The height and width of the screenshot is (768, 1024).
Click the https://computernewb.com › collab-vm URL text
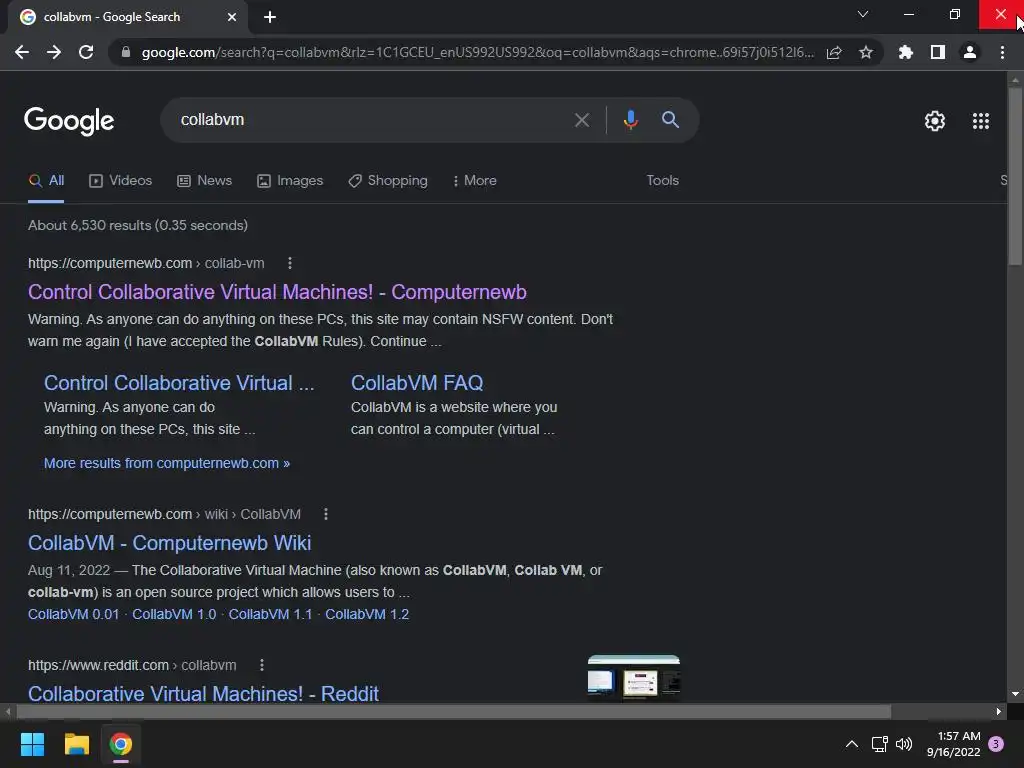click(146, 263)
